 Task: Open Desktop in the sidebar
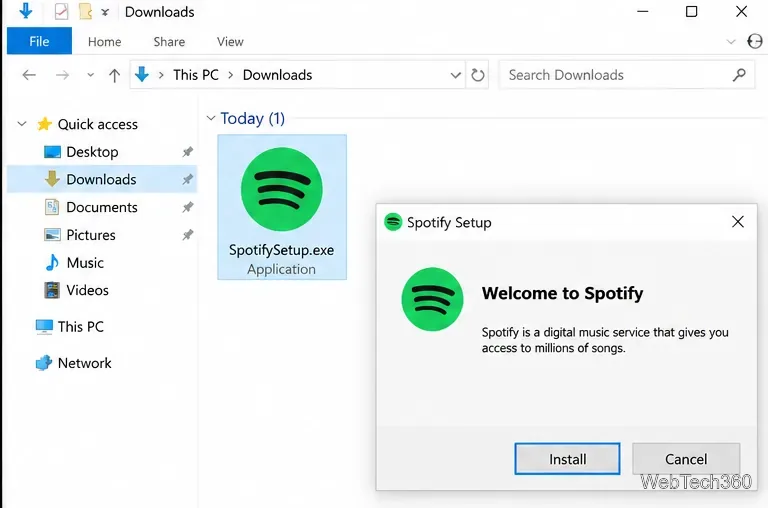point(92,152)
